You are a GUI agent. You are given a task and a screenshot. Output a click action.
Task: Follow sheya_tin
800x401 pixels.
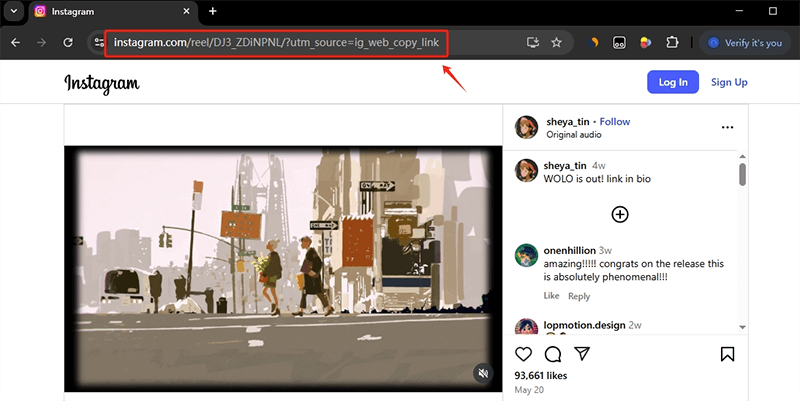pyautogui.click(x=614, y=121)
